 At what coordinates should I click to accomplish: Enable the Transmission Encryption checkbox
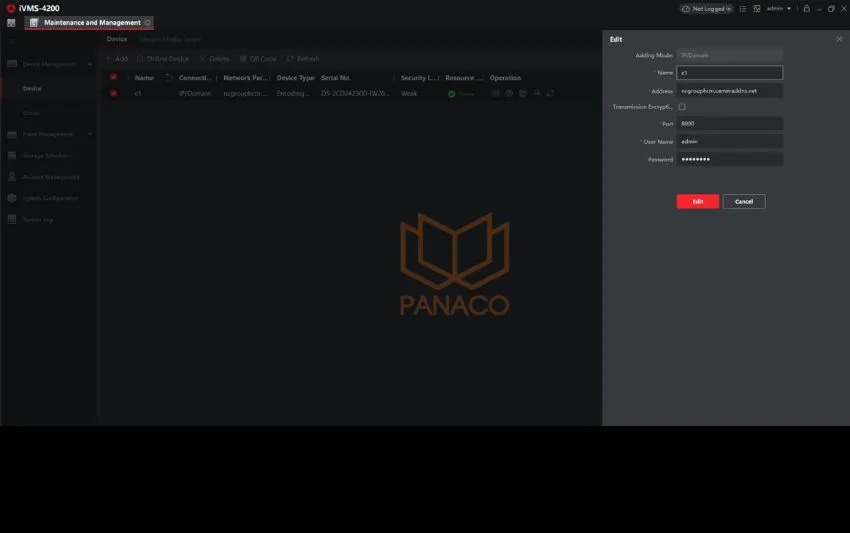point(682,107)
